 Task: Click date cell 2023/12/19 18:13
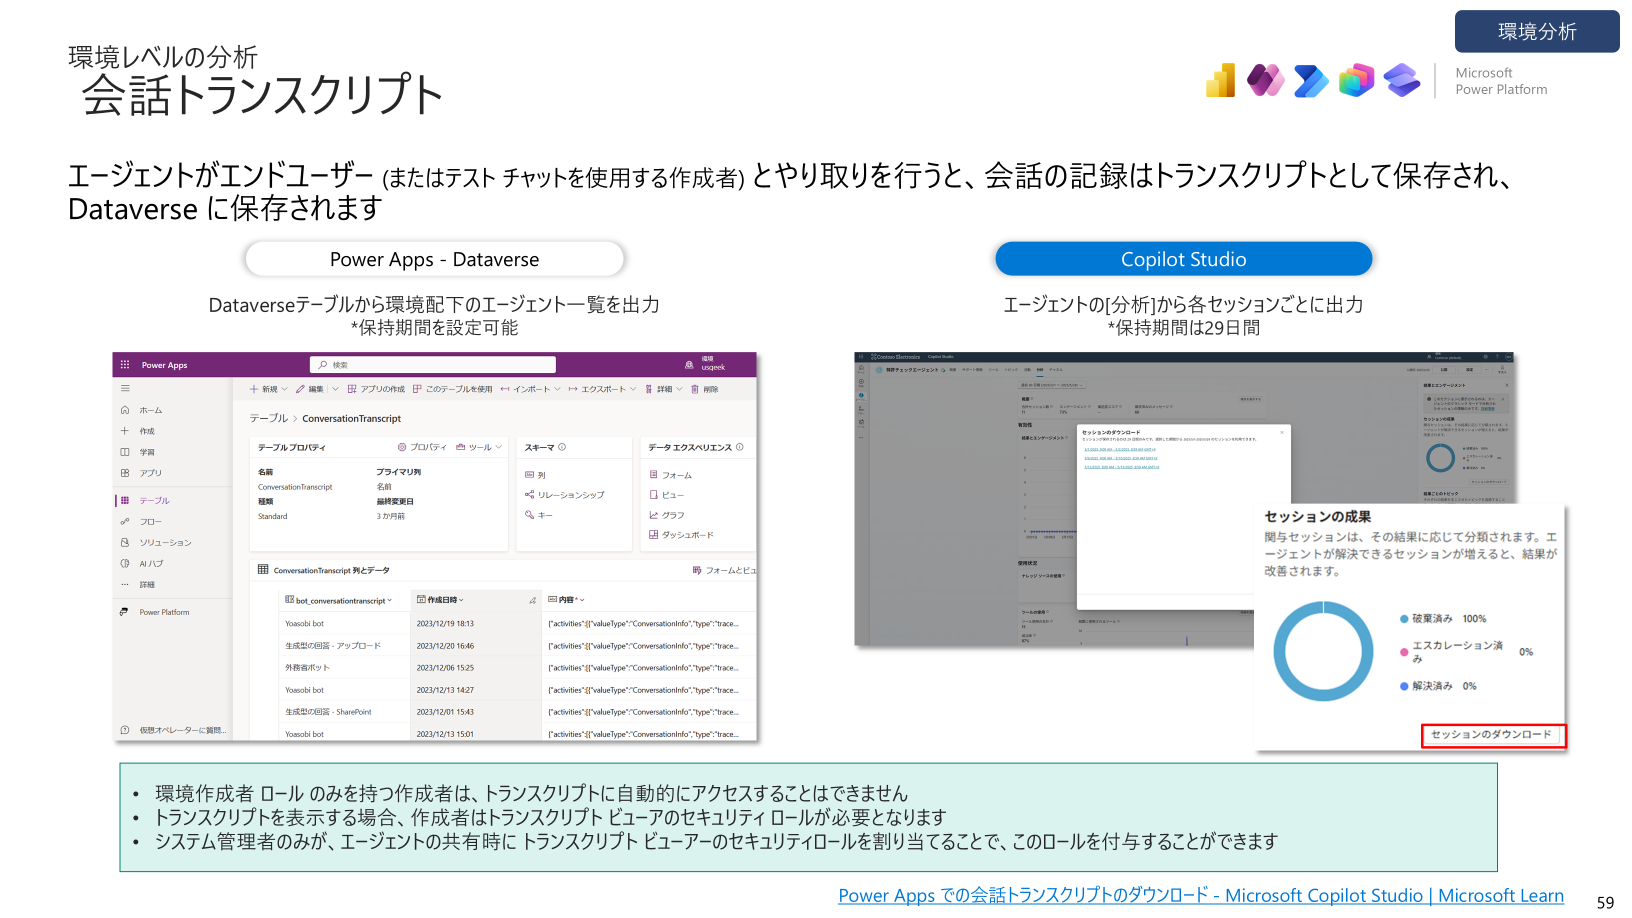pyautogui.click(x=445, y=624)
